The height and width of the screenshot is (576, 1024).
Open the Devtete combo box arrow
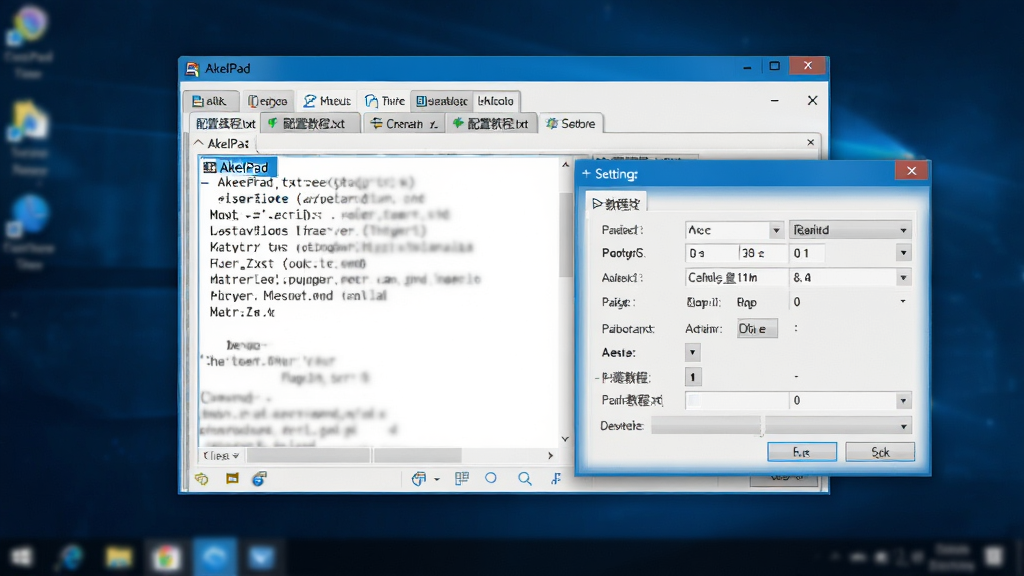click(903, 426)
